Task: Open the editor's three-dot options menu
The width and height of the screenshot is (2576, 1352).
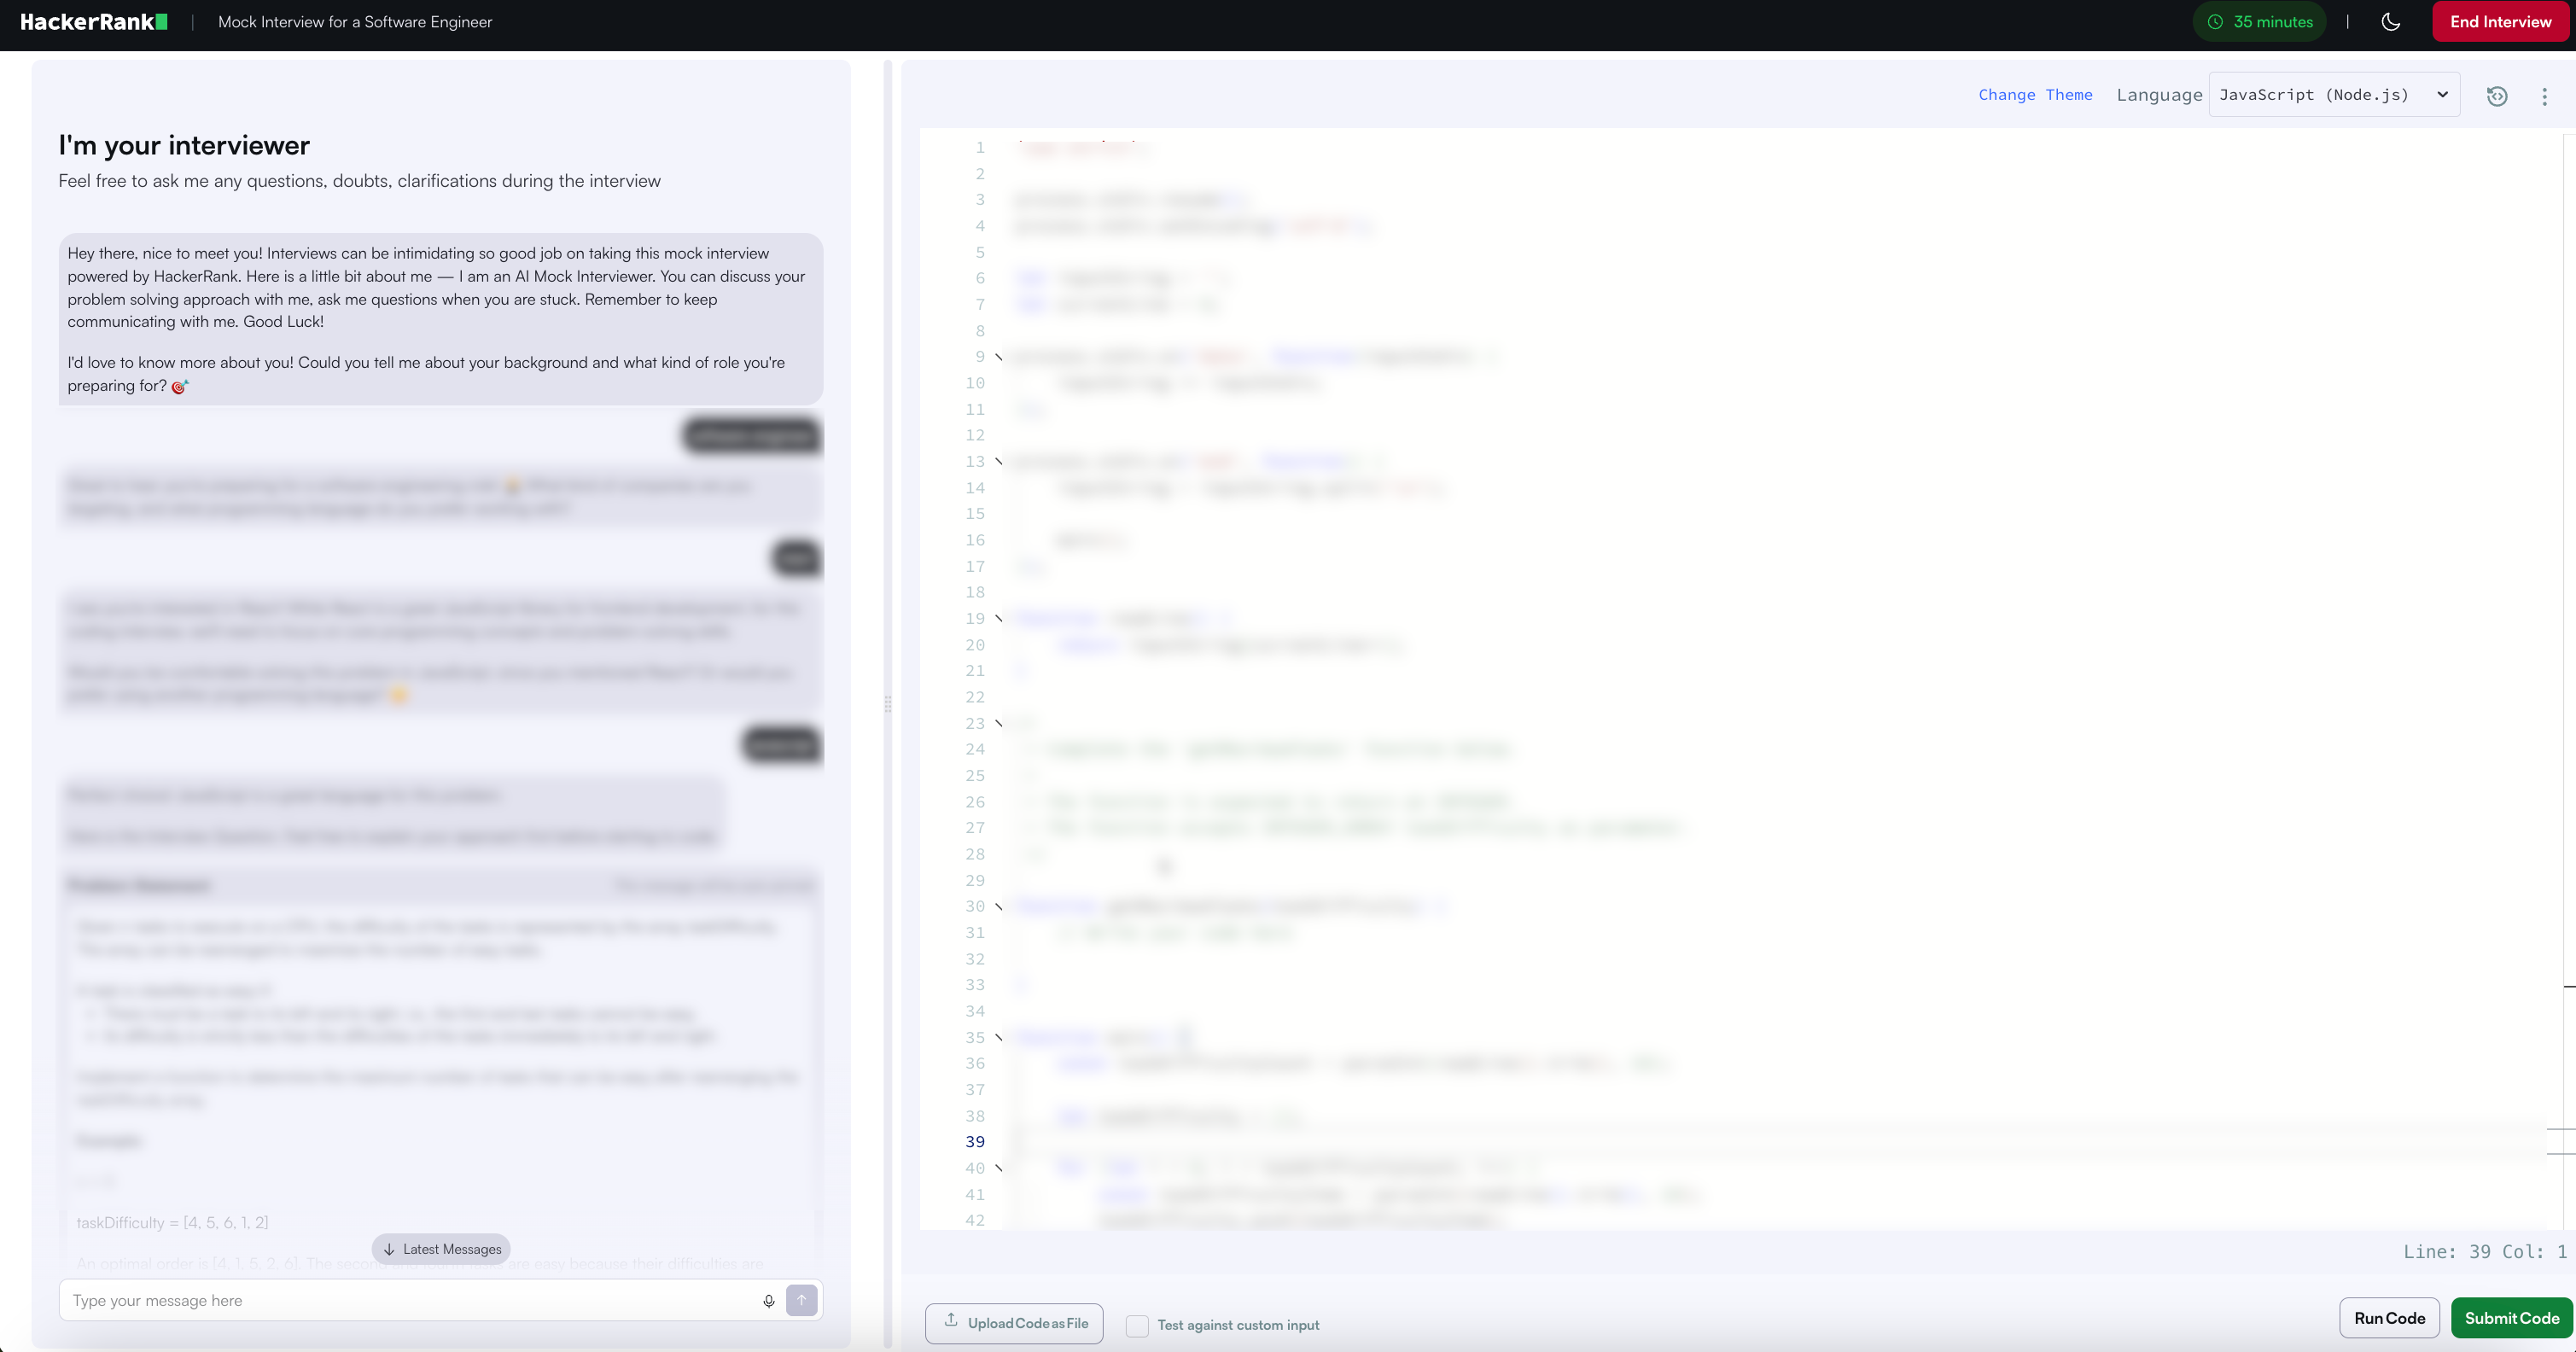Action: 2545,95
